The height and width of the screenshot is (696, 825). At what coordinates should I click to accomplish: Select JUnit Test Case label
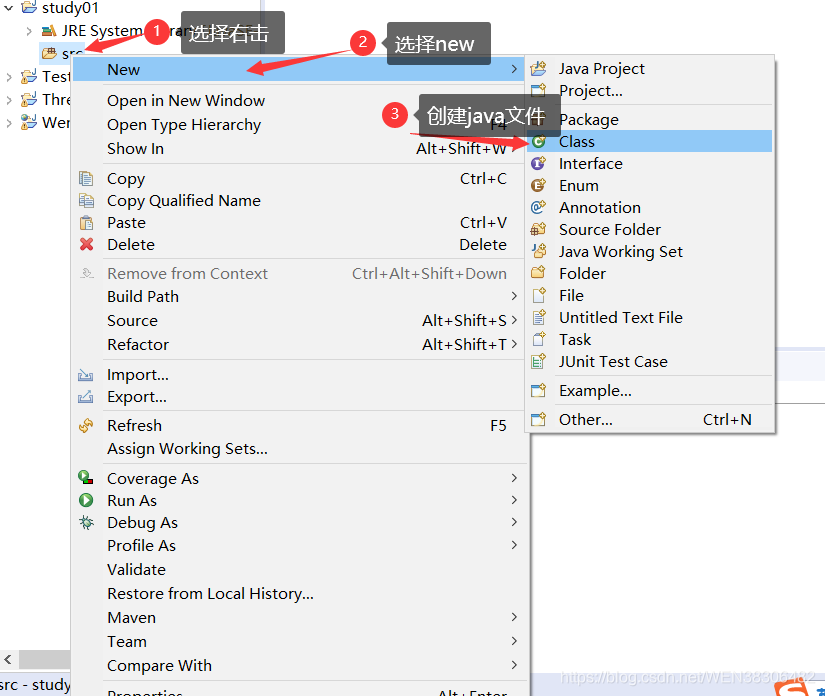[613, 361]
